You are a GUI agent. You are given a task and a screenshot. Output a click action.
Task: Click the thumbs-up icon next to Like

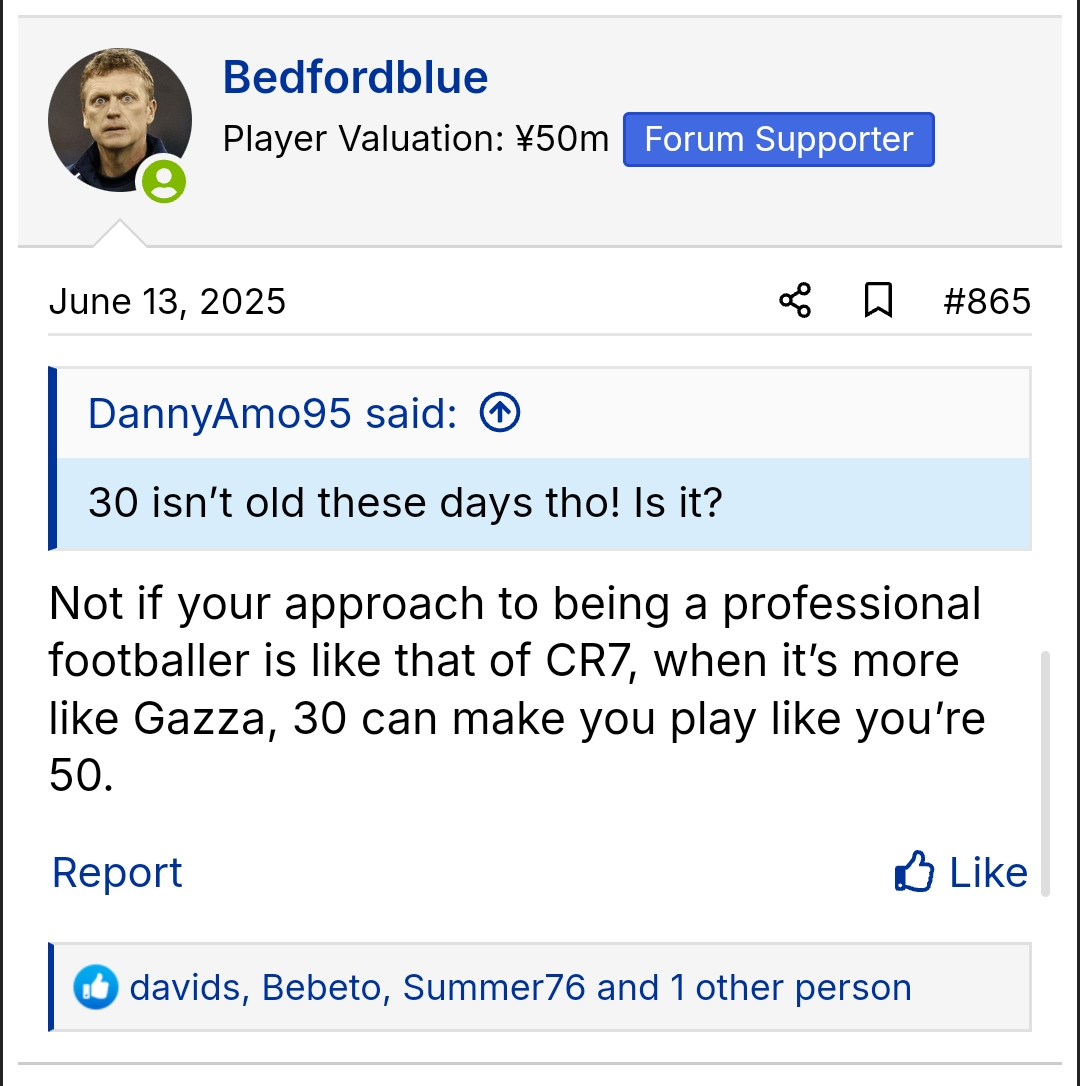click(914, 873)
